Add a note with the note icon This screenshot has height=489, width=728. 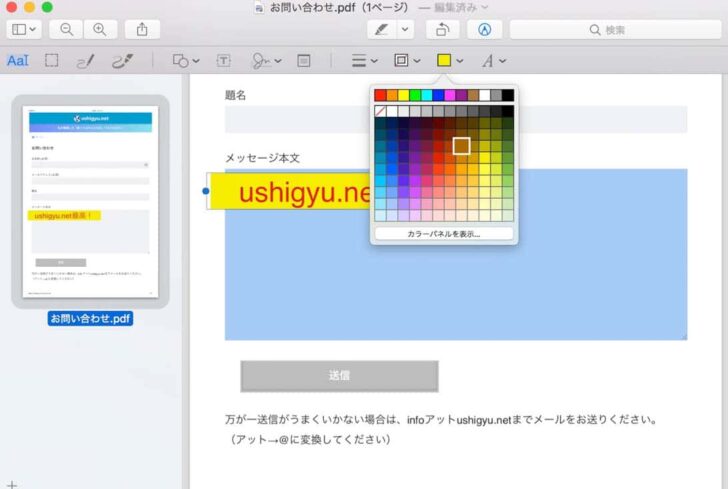coord(304,60)
